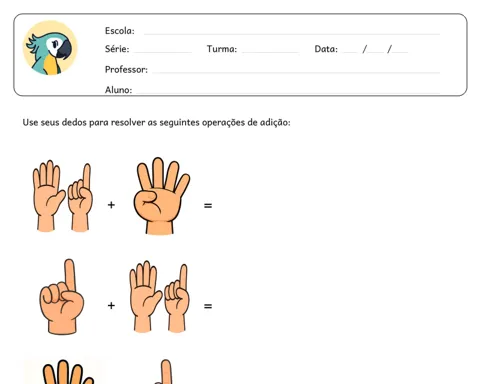Image resolution: width=480 pixels, height=384 pixels.
Task: Click the six-finger hand pair in second row
Action: (x=159, y=297)
